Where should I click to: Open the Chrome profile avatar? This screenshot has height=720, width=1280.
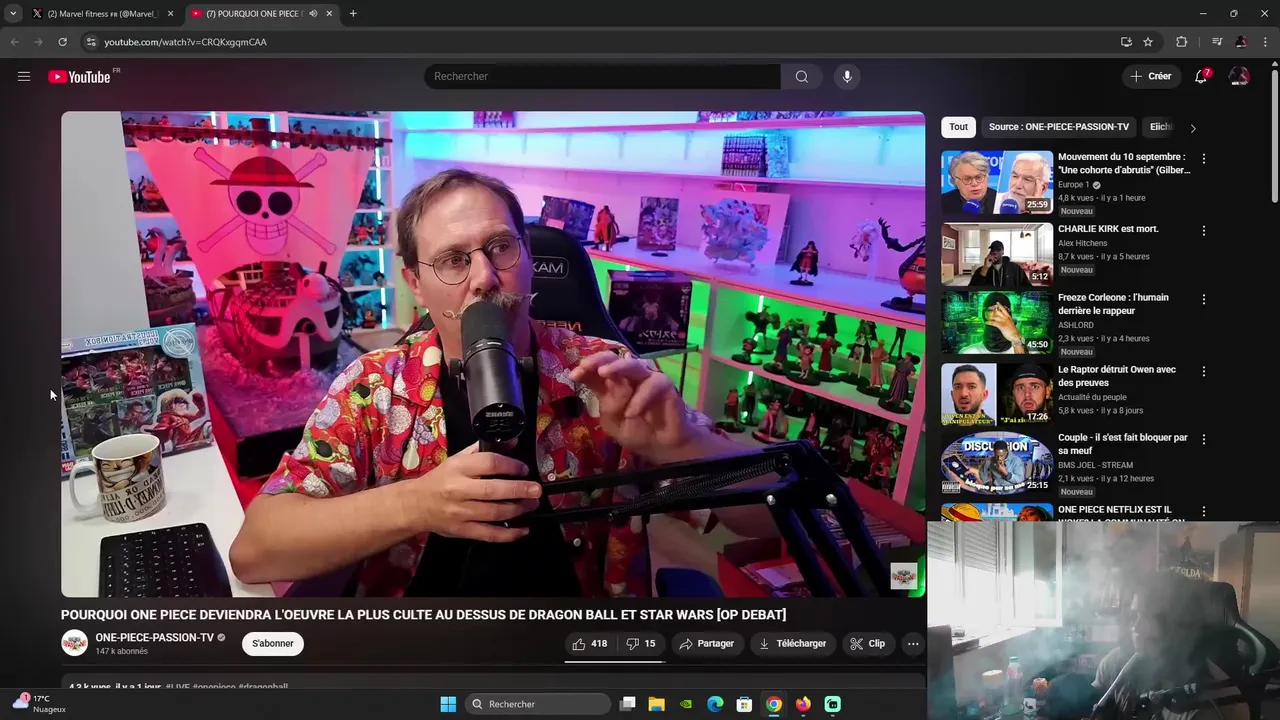click(1241, 42)
